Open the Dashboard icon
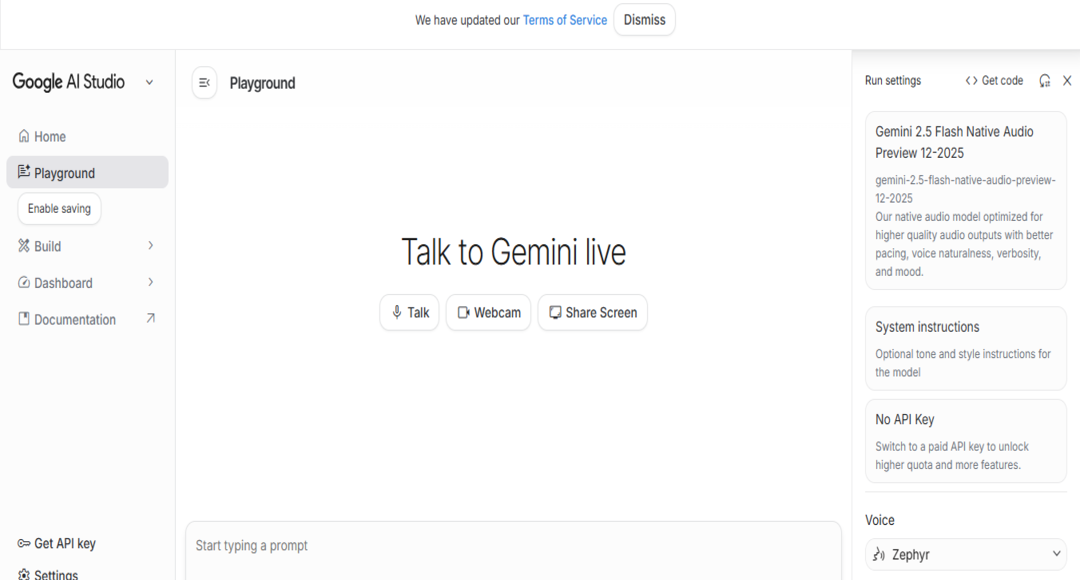1080x580 pixels. click(22, 282)
